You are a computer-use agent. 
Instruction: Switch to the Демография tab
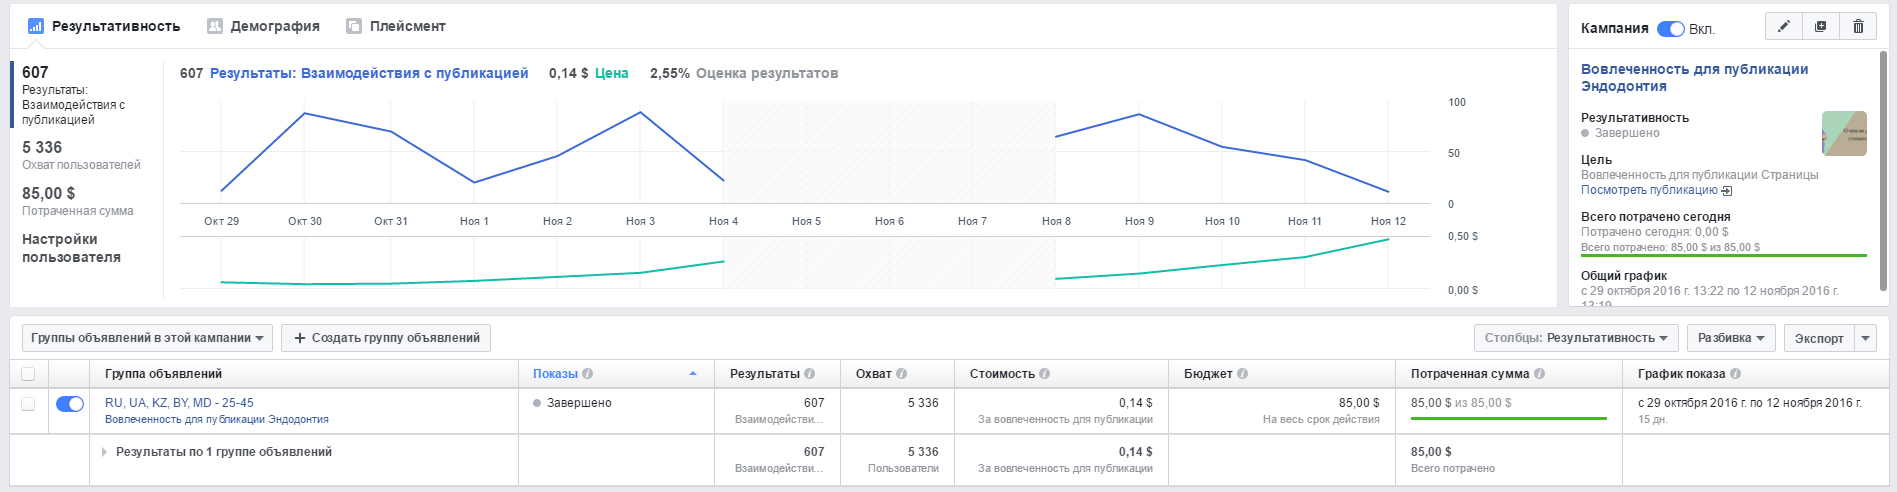point(264,26)
